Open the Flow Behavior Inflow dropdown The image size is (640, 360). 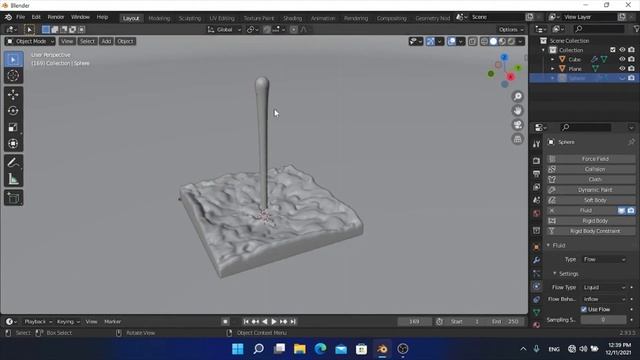604,299
